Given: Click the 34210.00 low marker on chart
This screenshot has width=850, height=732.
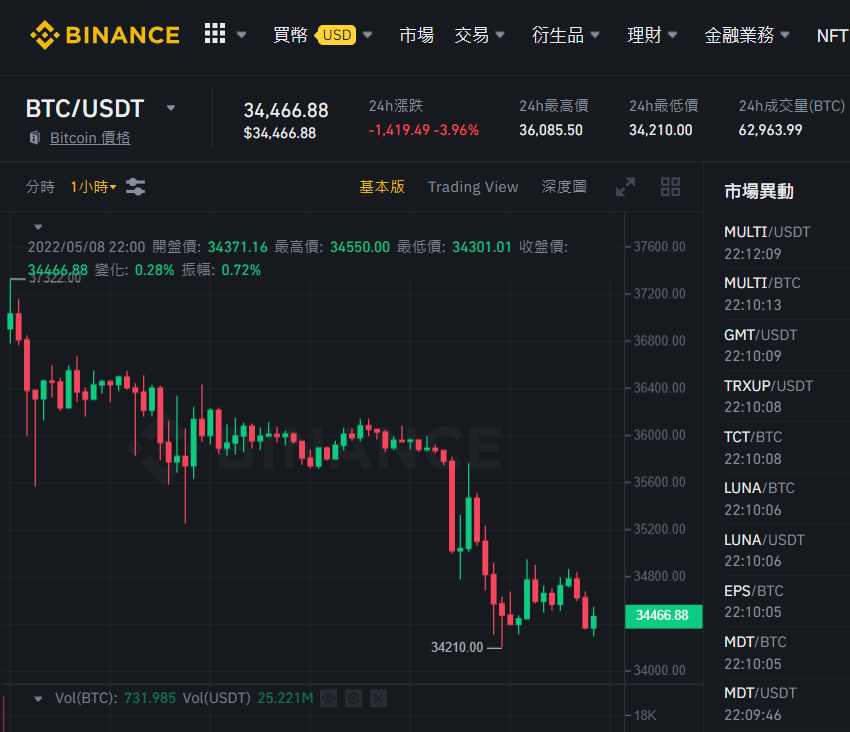Looking at the screenshot, I should click(x=457, y=647).
